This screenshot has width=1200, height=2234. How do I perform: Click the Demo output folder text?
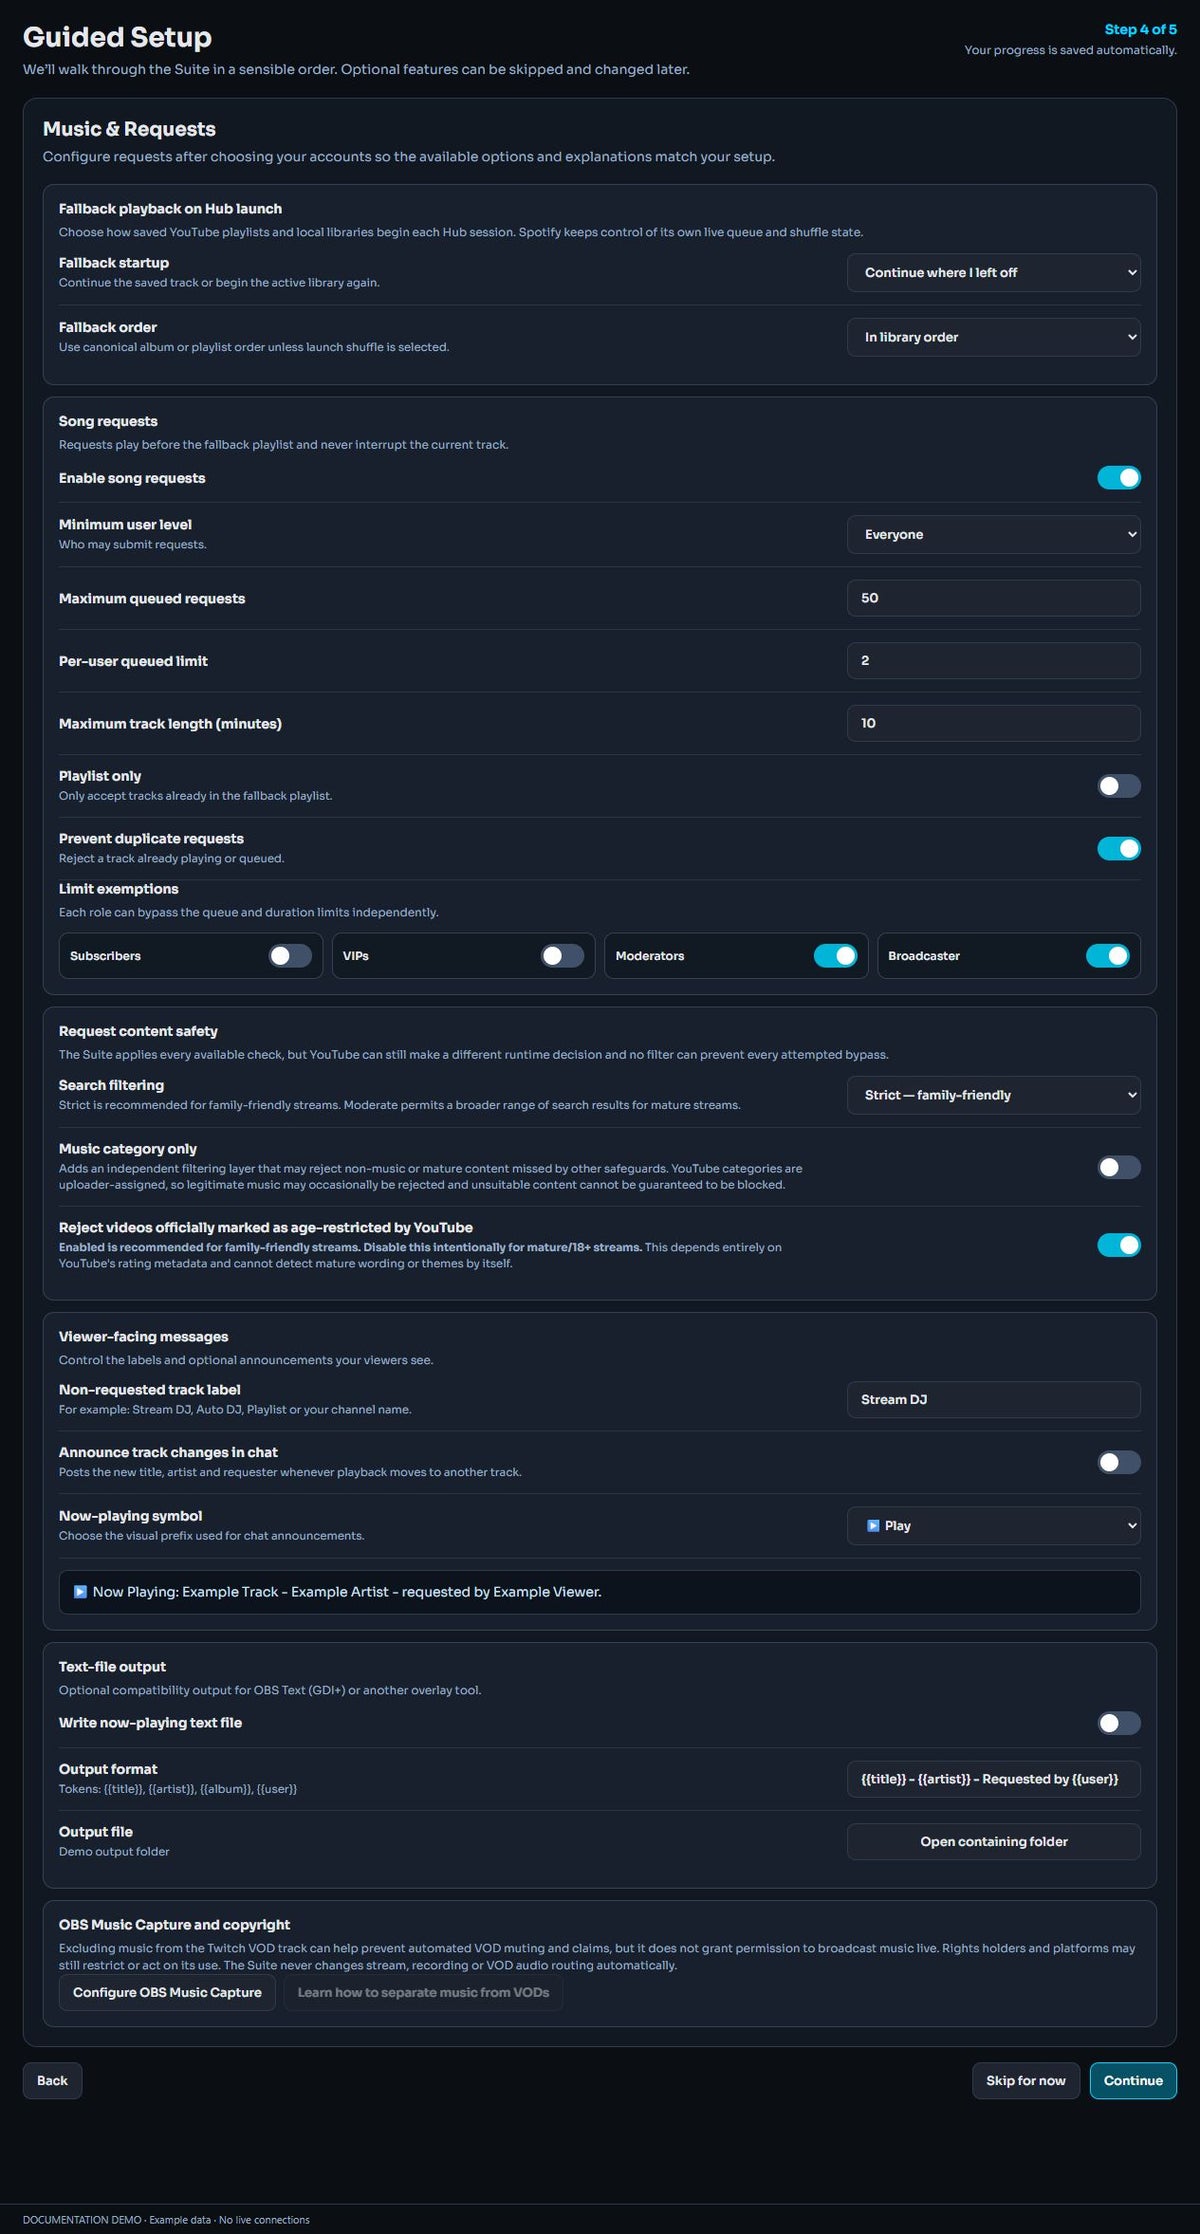(x=114, y=1852)
